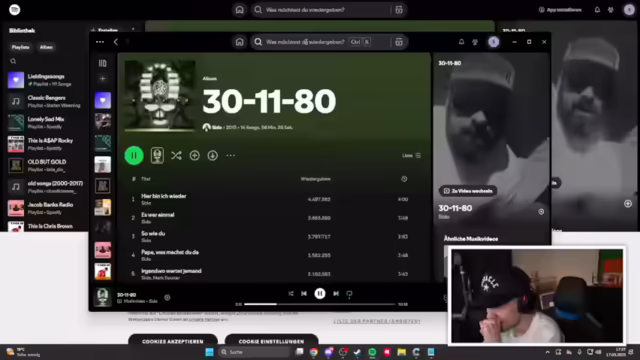Open Browse icon in back window top bar

tap(399, 9)
